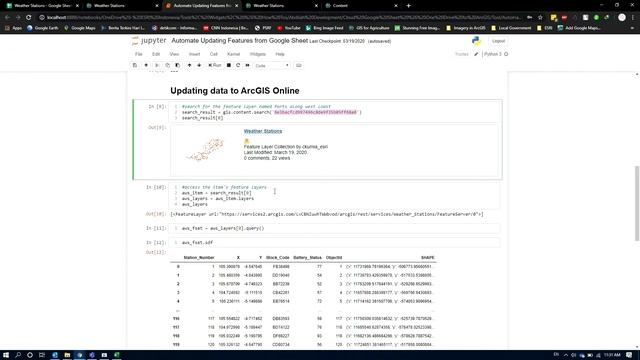This screenshot has height=360, width=640.
Task: Open the Apps bookmark shortcut
Action: 13,28
